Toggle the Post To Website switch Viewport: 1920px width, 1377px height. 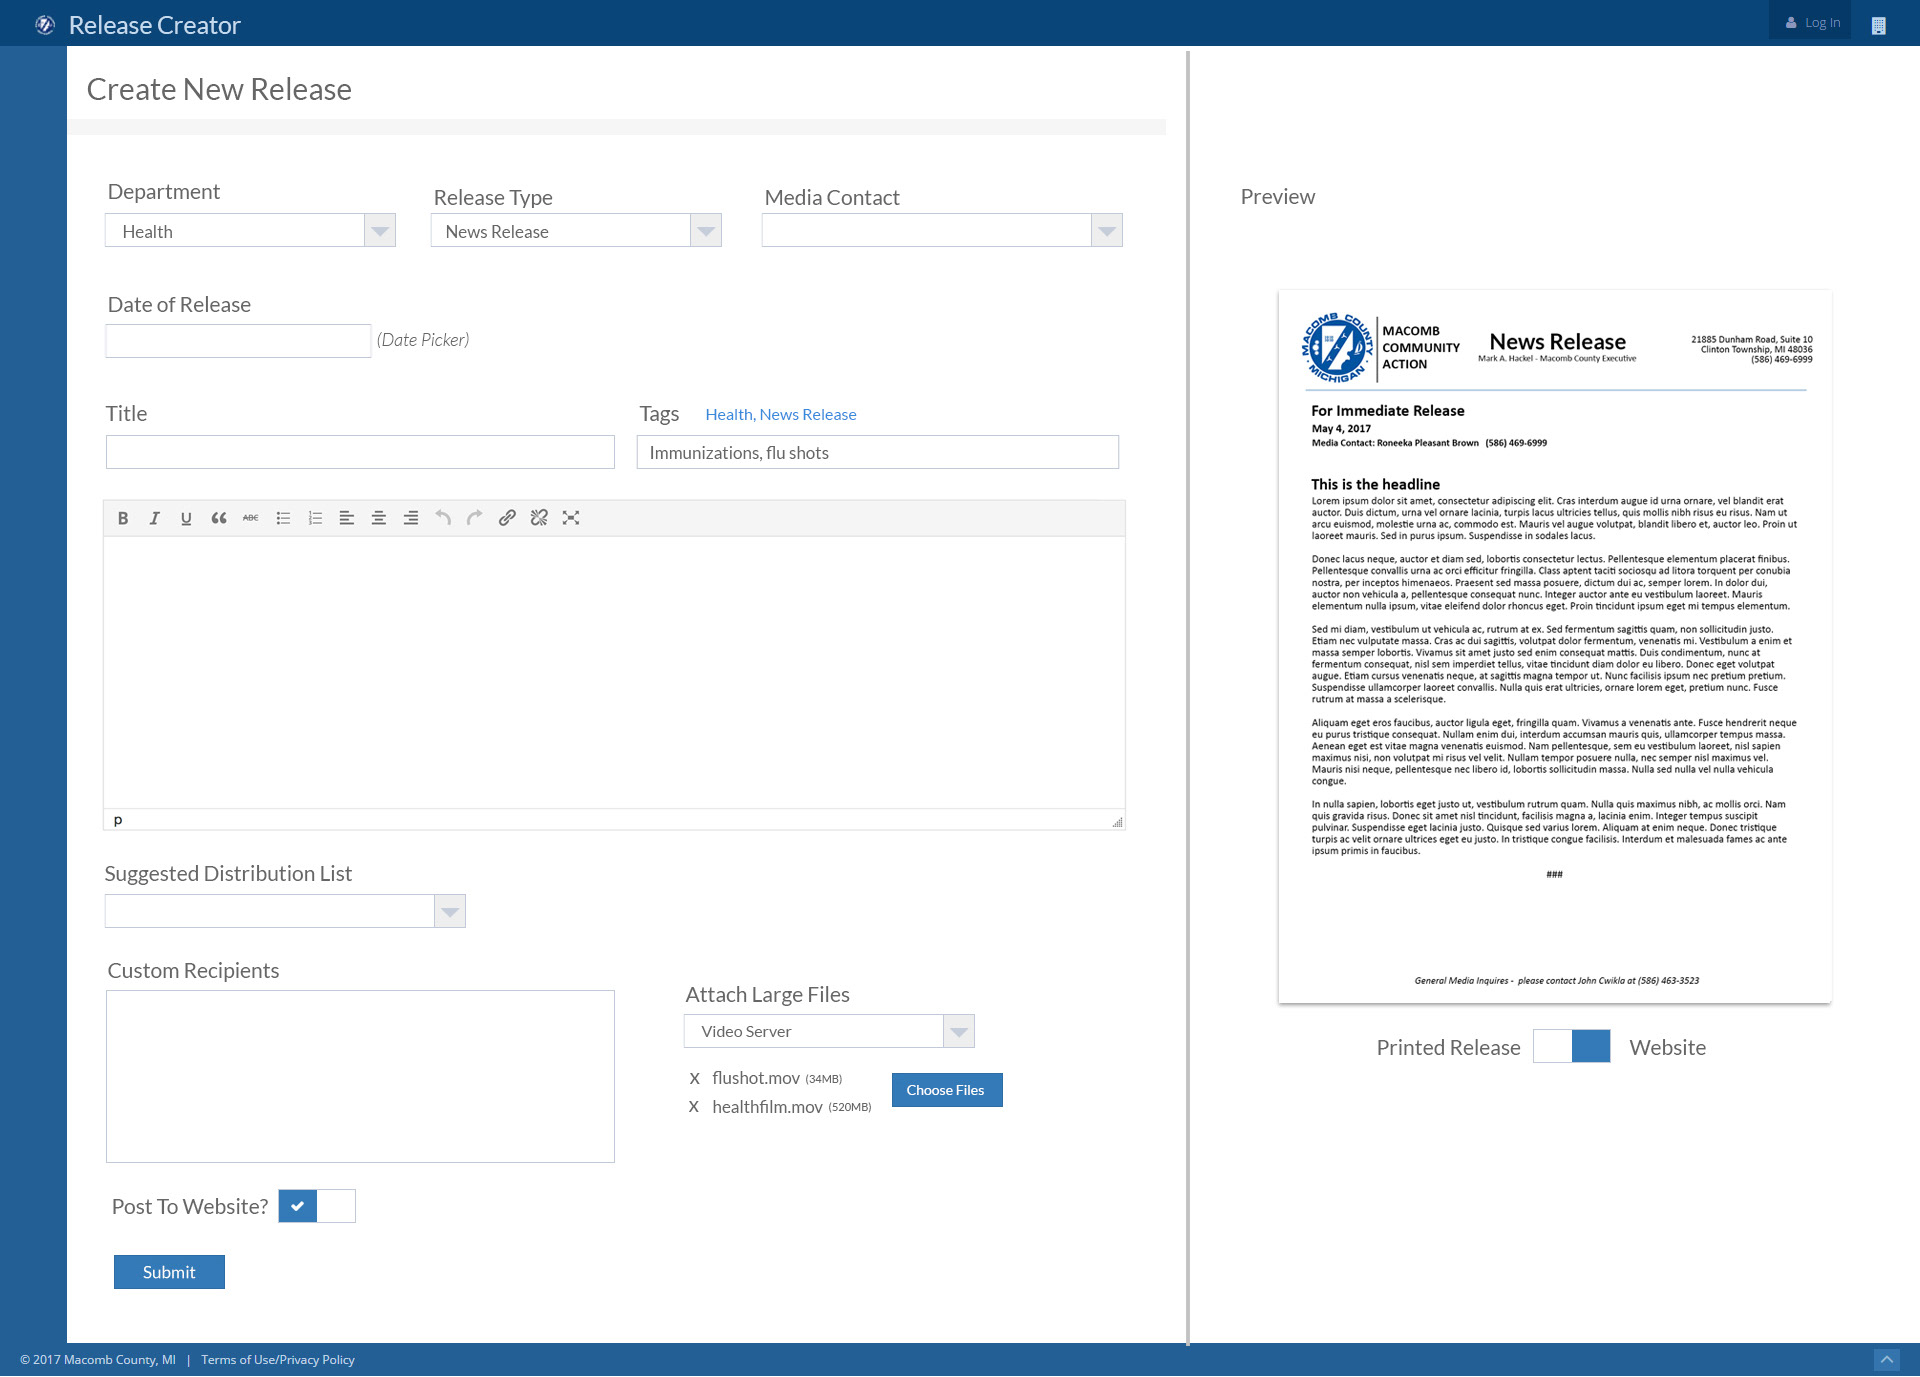316,1206
